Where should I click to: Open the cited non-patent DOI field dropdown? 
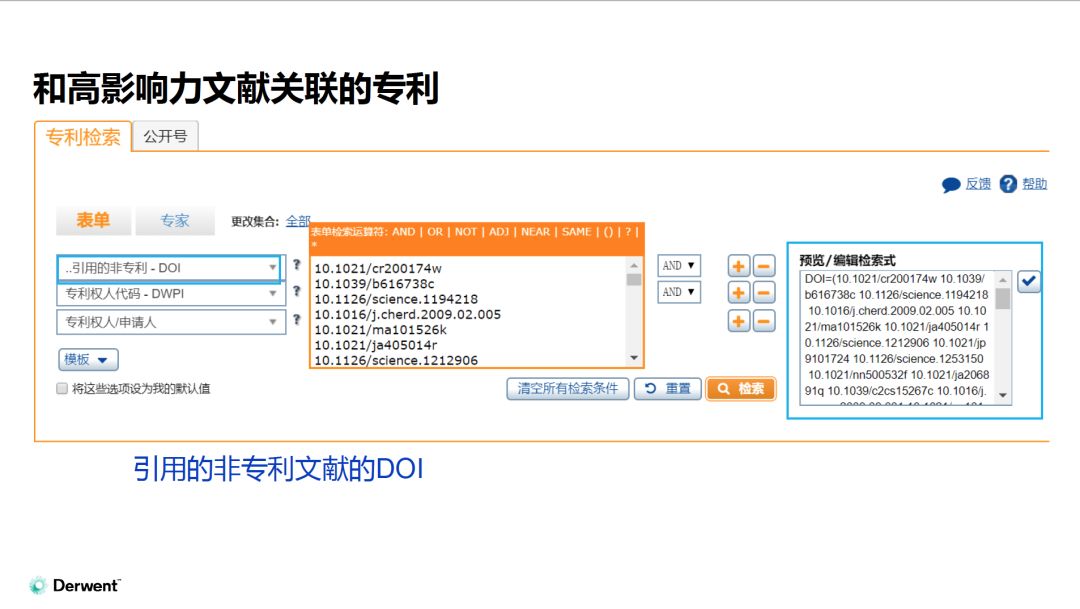click(169, 268)
